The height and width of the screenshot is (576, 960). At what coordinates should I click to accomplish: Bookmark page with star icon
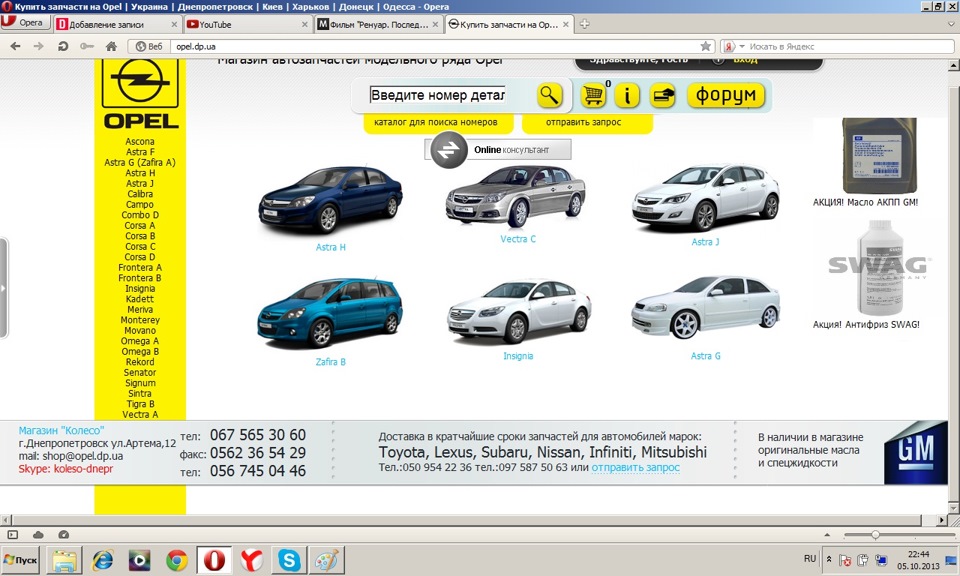pyautogui.click(x=705, y=47)
